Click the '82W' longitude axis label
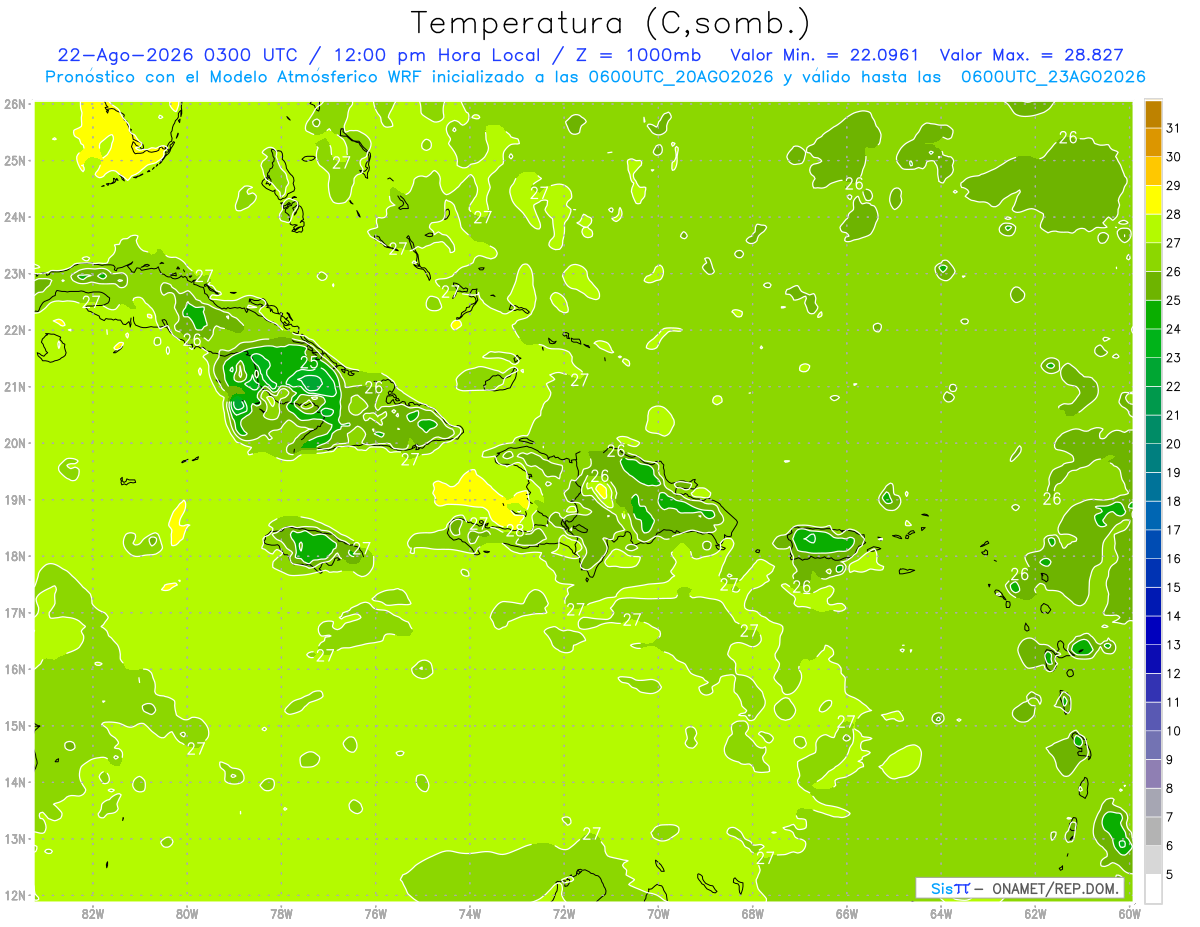 tap(92, 914)
